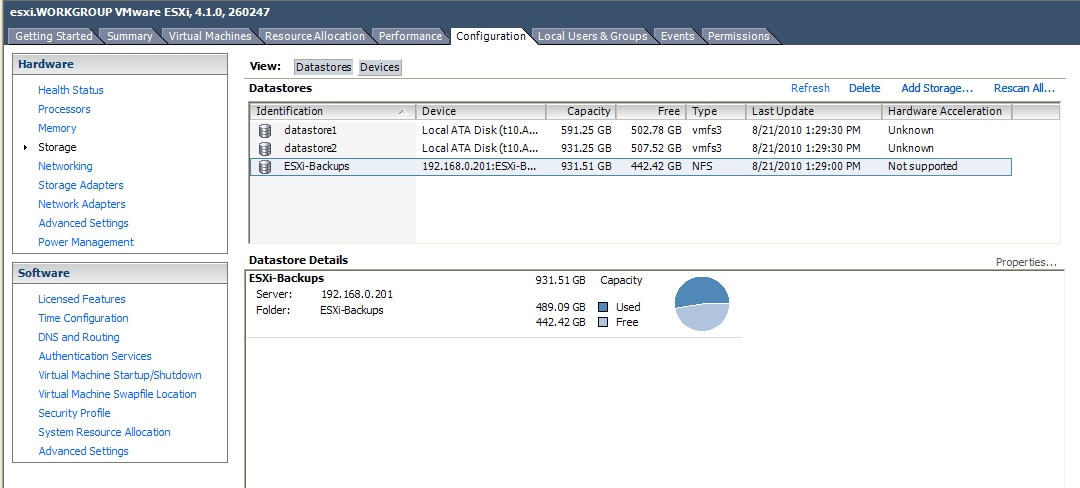Open Security Profile settings
The height and width of the screenshot is (488, 1080).
(74, 413)
